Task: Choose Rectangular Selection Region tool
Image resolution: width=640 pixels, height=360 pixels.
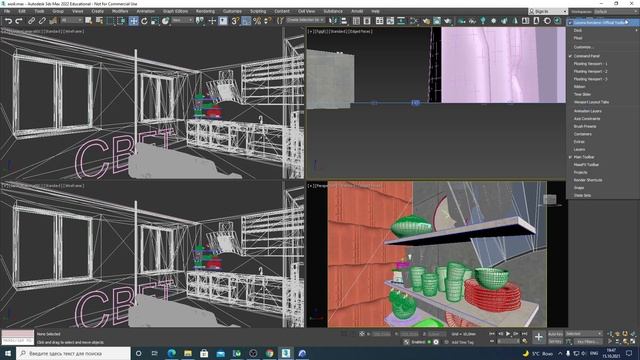Action: point(110,21)
